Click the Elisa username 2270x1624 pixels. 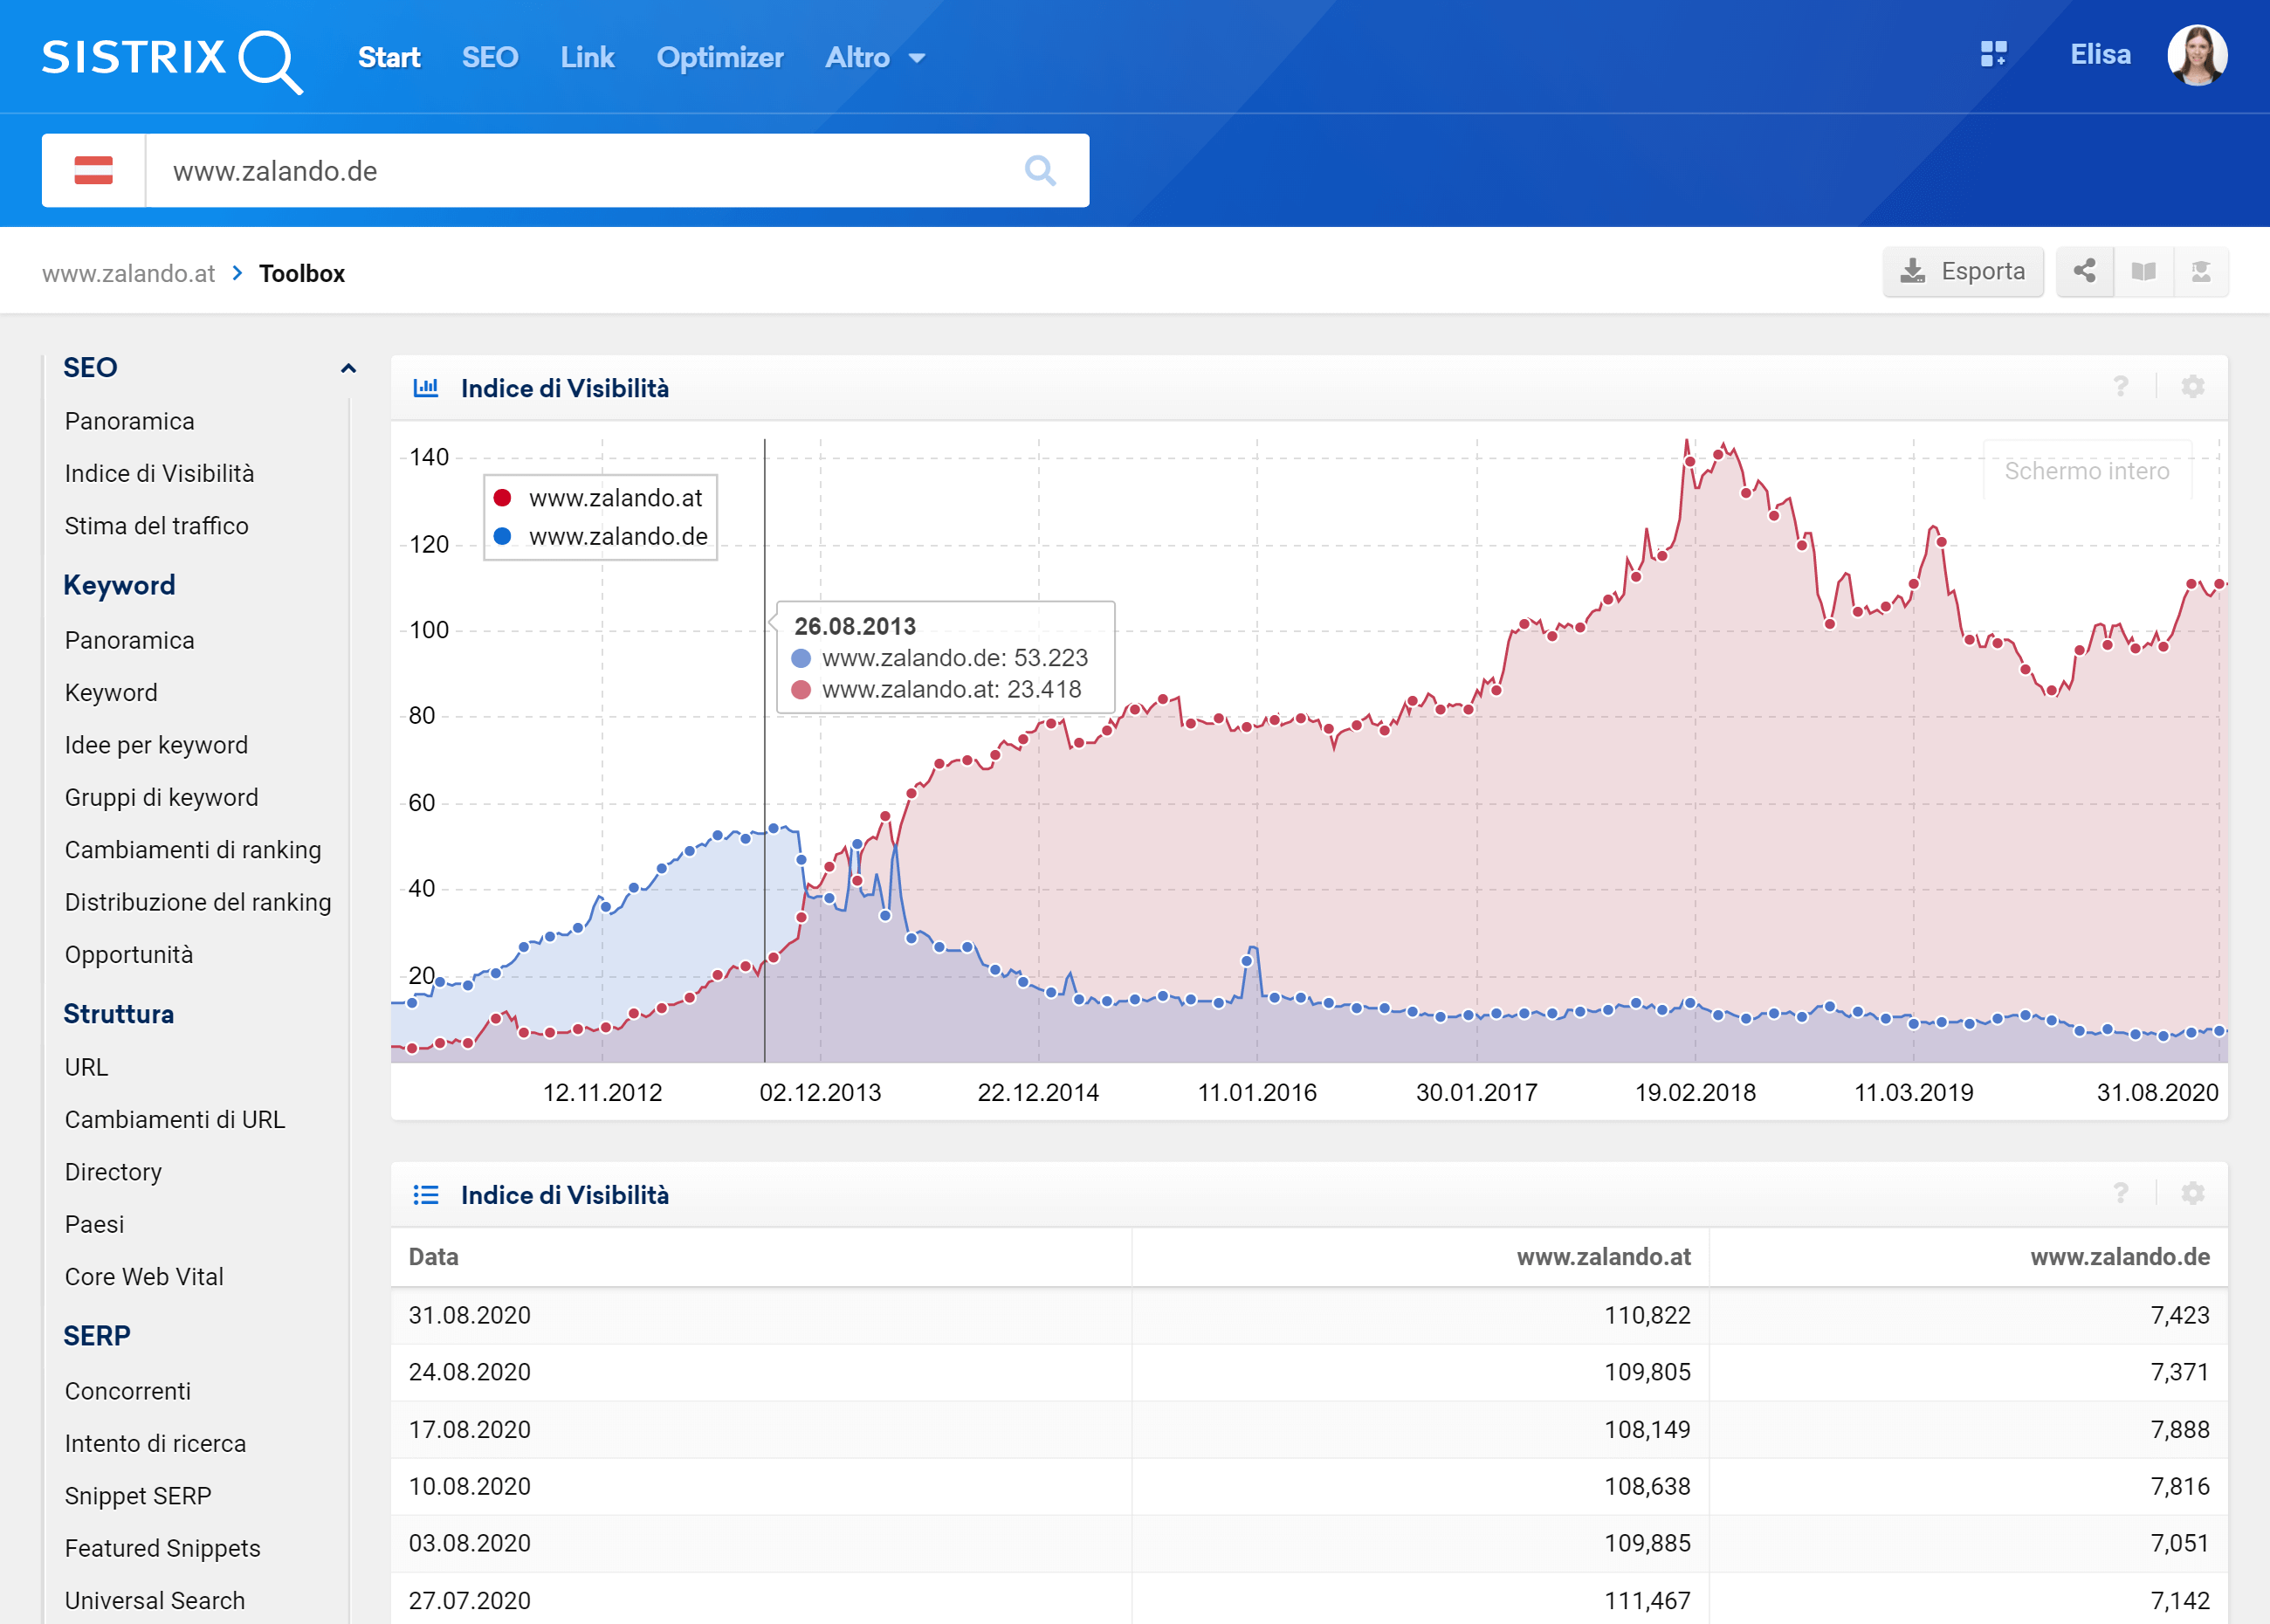point(2100,54)
